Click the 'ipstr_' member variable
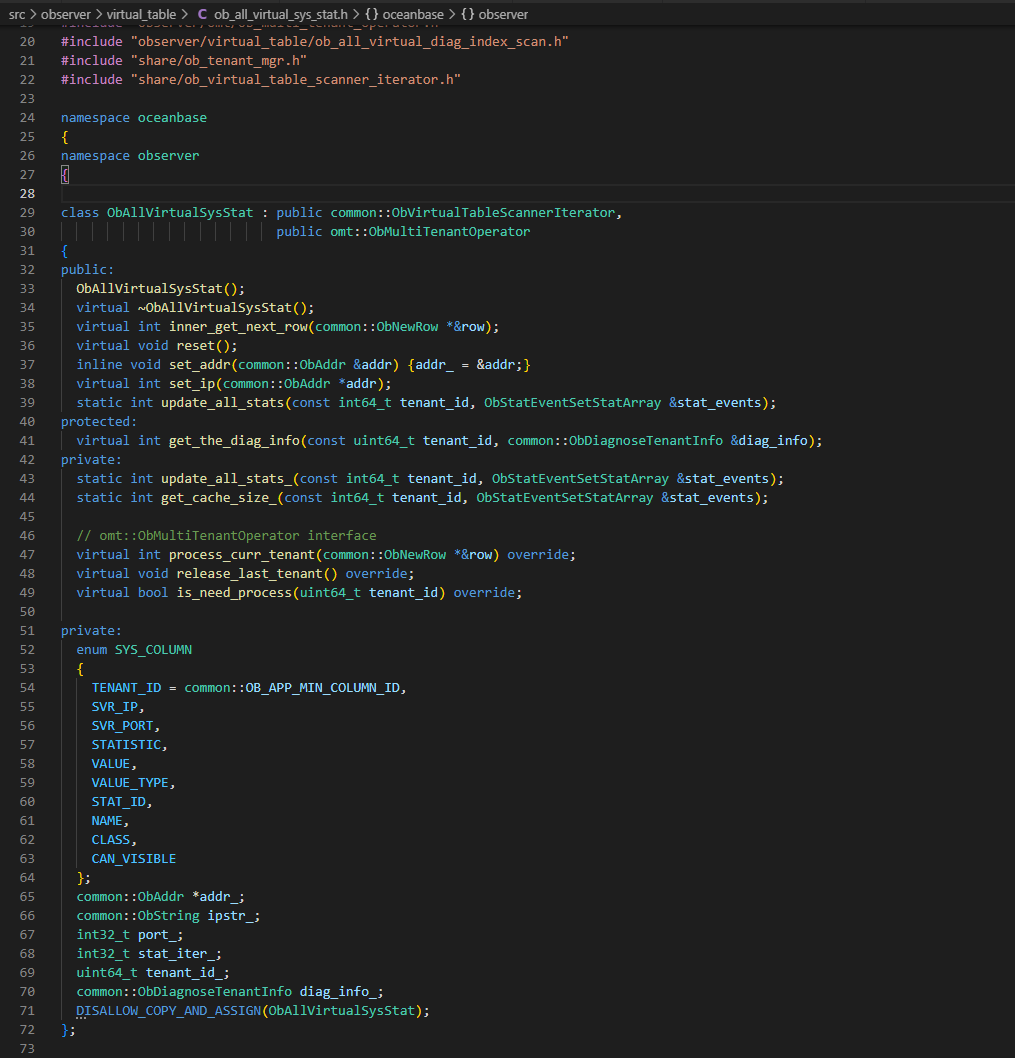The height and width of the screenshot is (1058, 1015). [x=230, y=916]
